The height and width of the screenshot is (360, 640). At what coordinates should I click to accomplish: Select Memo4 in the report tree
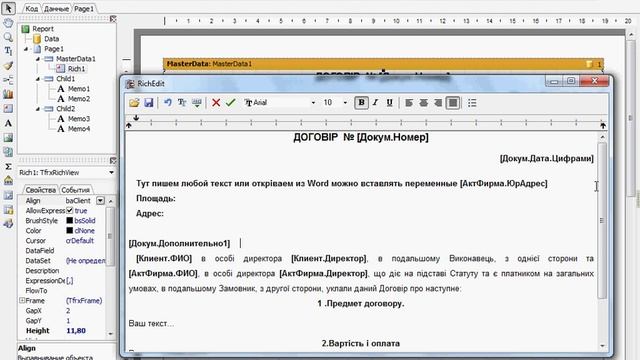79,129
